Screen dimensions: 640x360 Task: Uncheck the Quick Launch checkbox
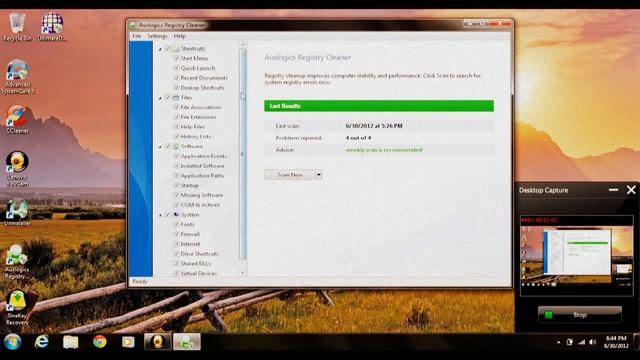coord(177,68)
